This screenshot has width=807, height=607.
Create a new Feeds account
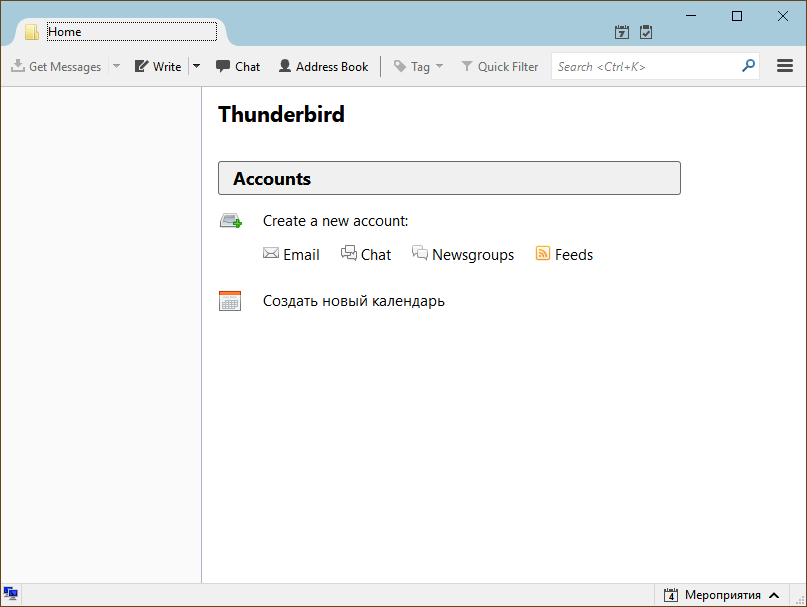[564, 254]
